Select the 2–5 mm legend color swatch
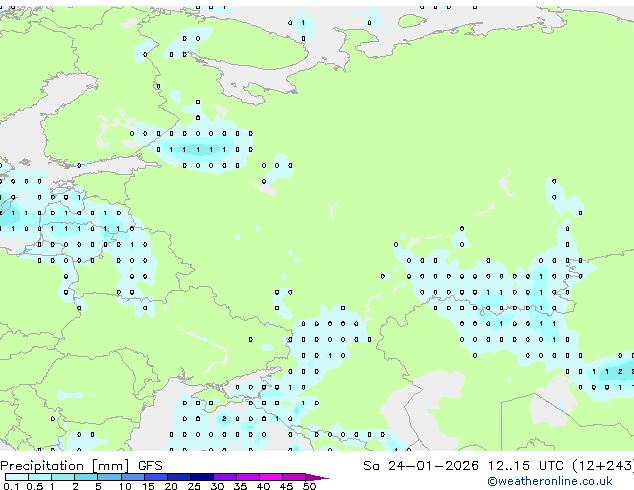Screen dimensions: 634x490 point(86,477)
